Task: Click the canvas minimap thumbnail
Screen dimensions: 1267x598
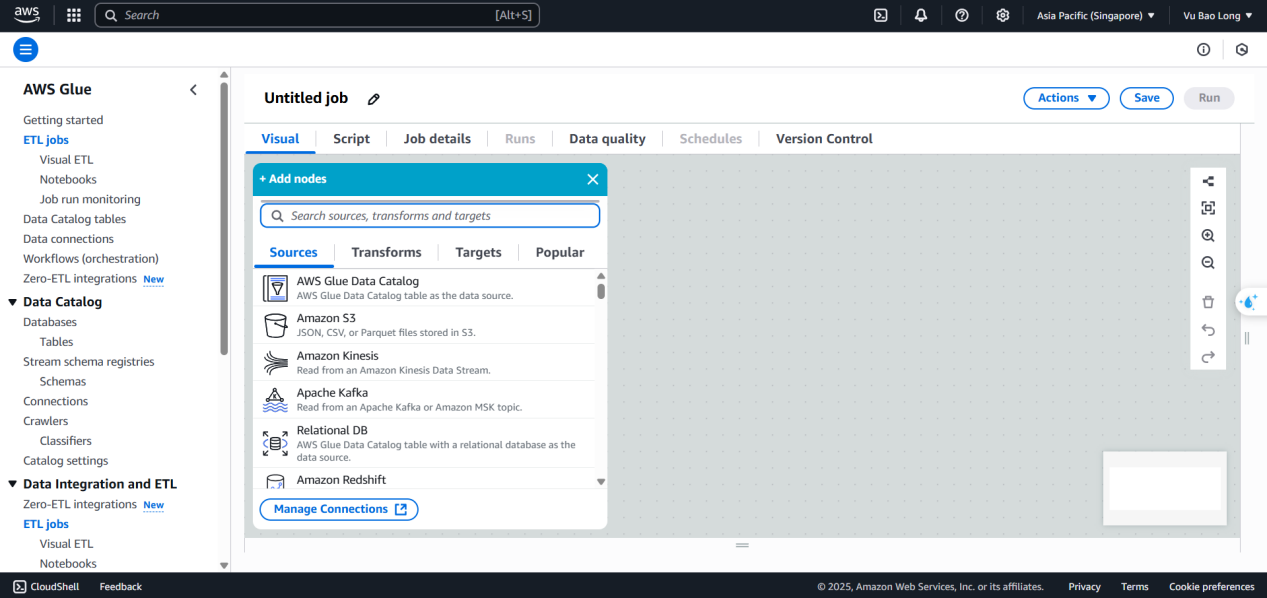Action: (1165, 488)
